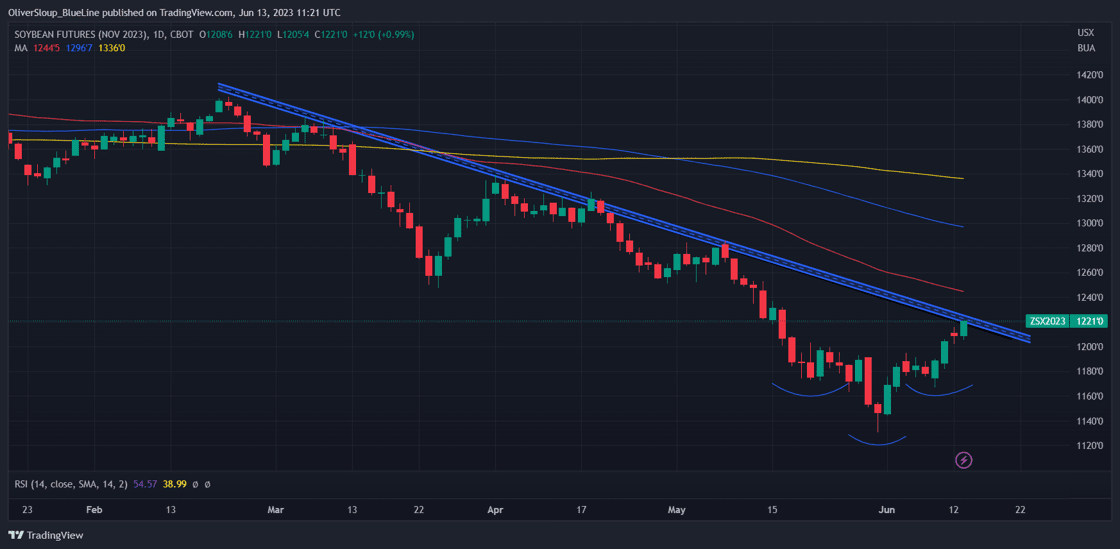Screen dimensions: 1120x549
Task: Click the BUA unit label
Action: point(1086,47)
